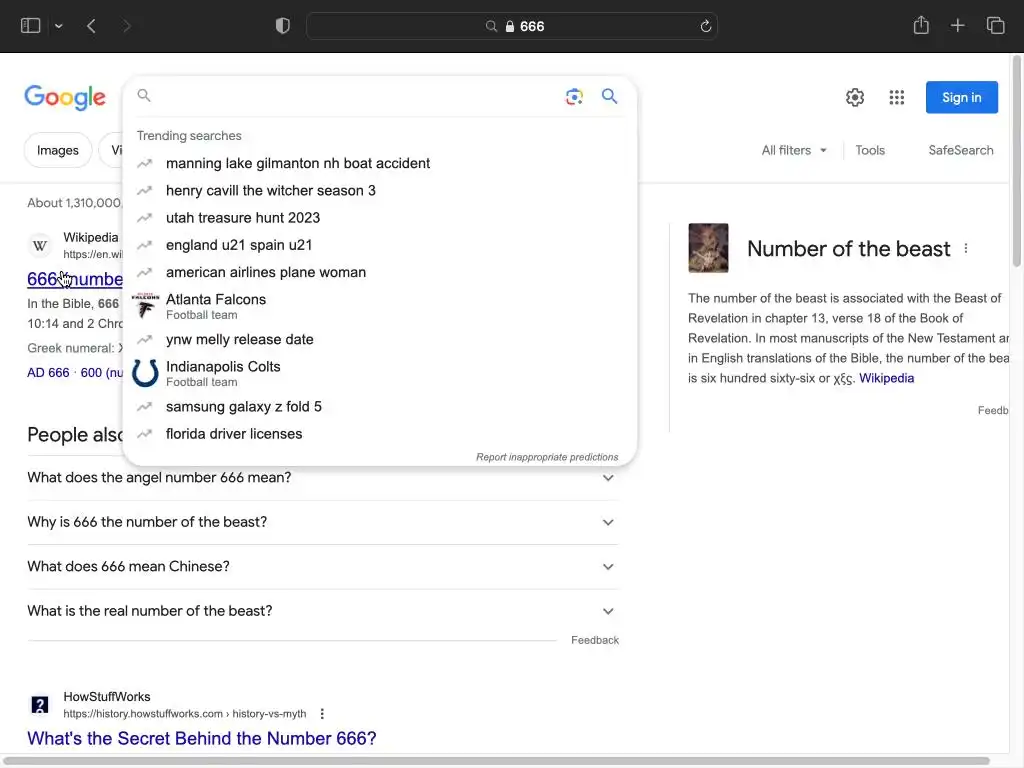Open the AD 666 sub-link
The image size is (1024, 768).
tap(48, 373)
